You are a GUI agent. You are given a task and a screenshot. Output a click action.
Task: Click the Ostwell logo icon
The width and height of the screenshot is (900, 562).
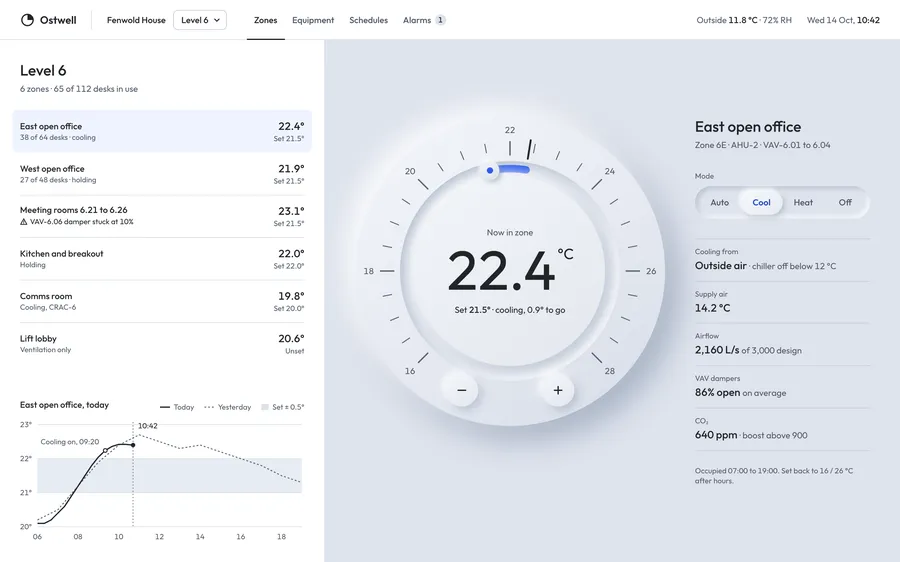click(27, 20)
